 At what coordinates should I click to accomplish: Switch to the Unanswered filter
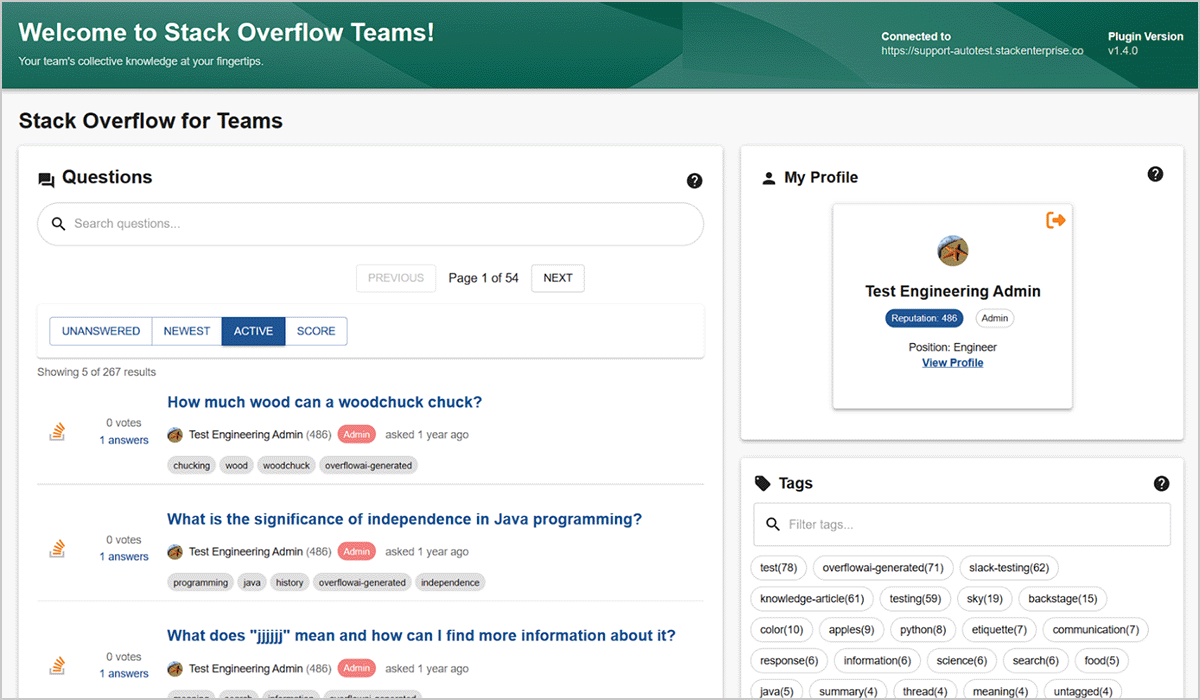101,331
